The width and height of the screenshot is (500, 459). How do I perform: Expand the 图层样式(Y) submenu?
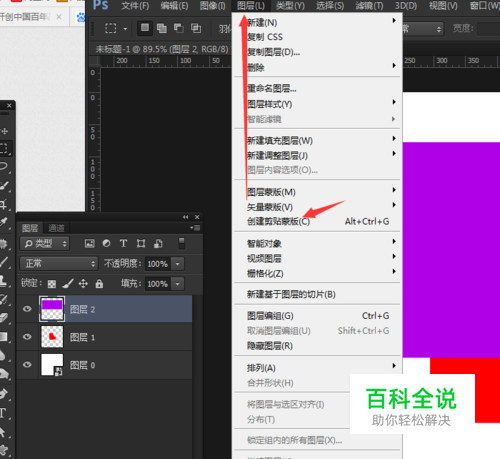(317, 104)
